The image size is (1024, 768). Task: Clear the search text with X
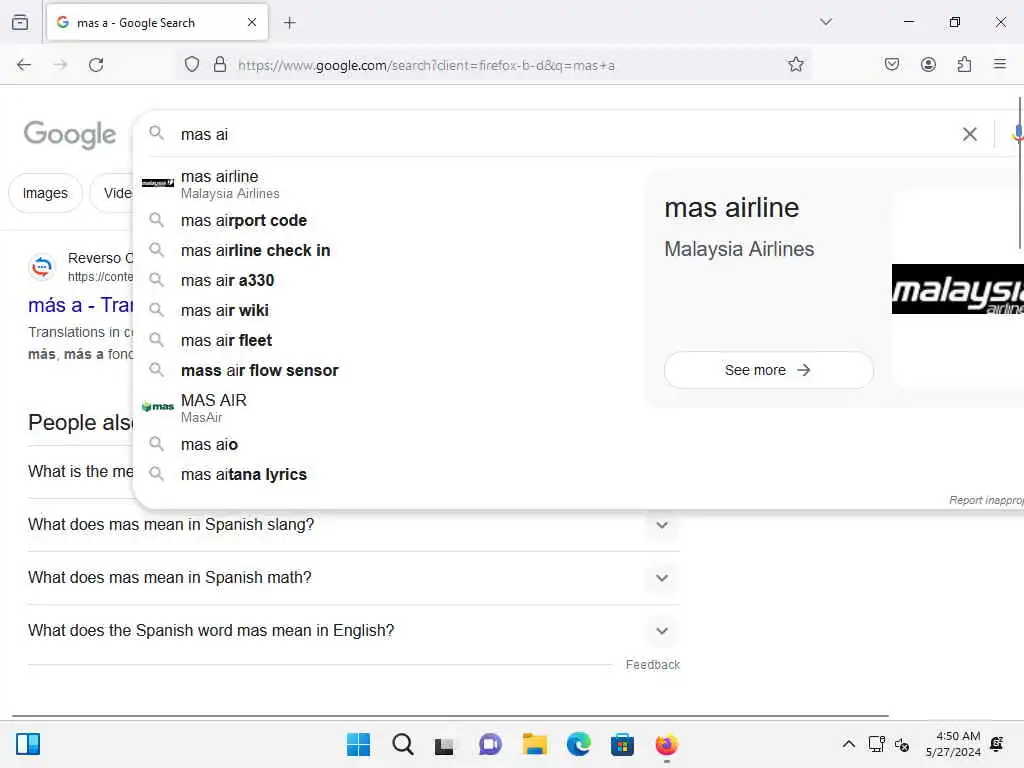970,135
